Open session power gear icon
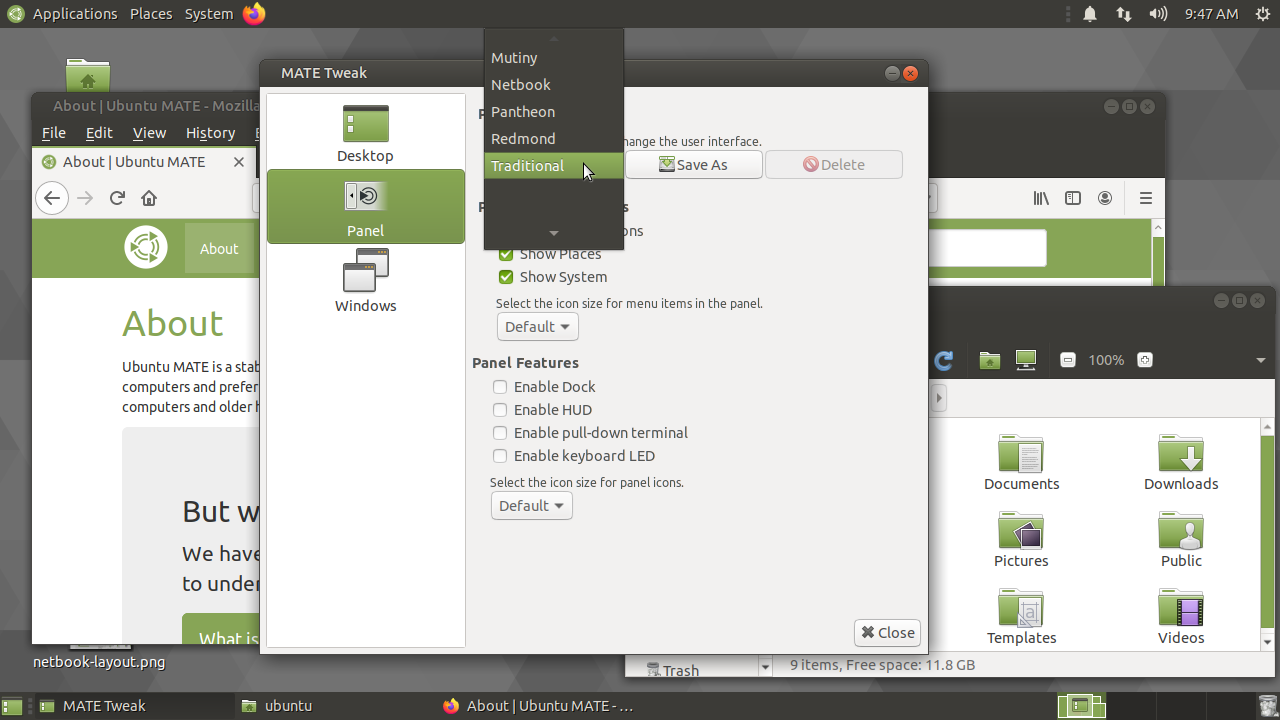 1263,14
